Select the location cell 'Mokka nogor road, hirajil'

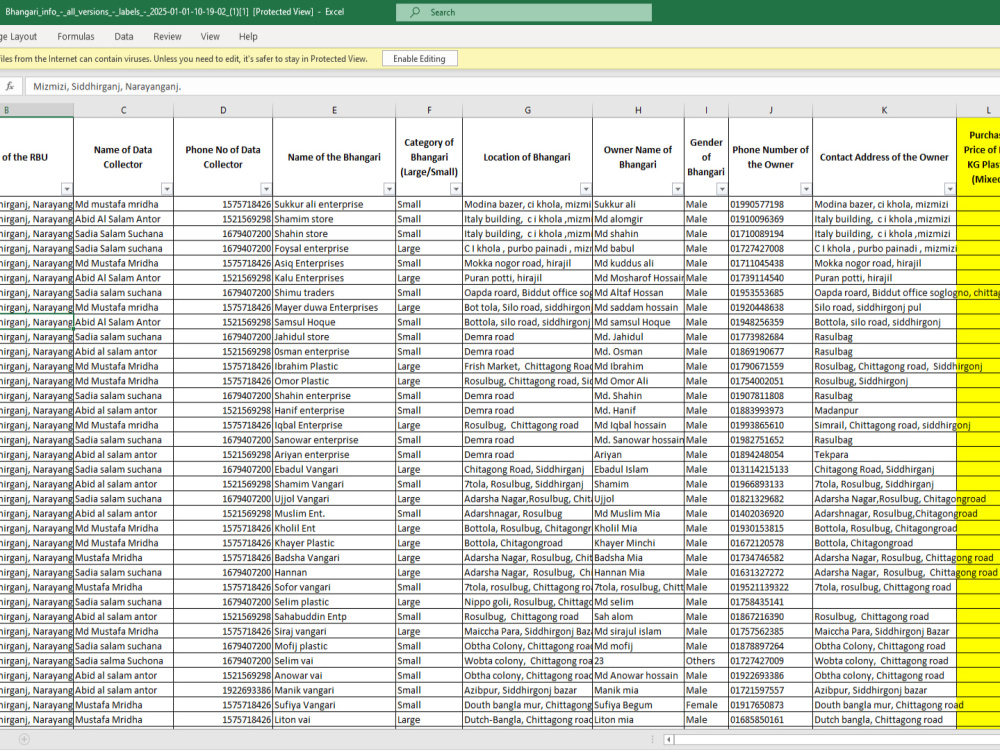coord(527,263)
